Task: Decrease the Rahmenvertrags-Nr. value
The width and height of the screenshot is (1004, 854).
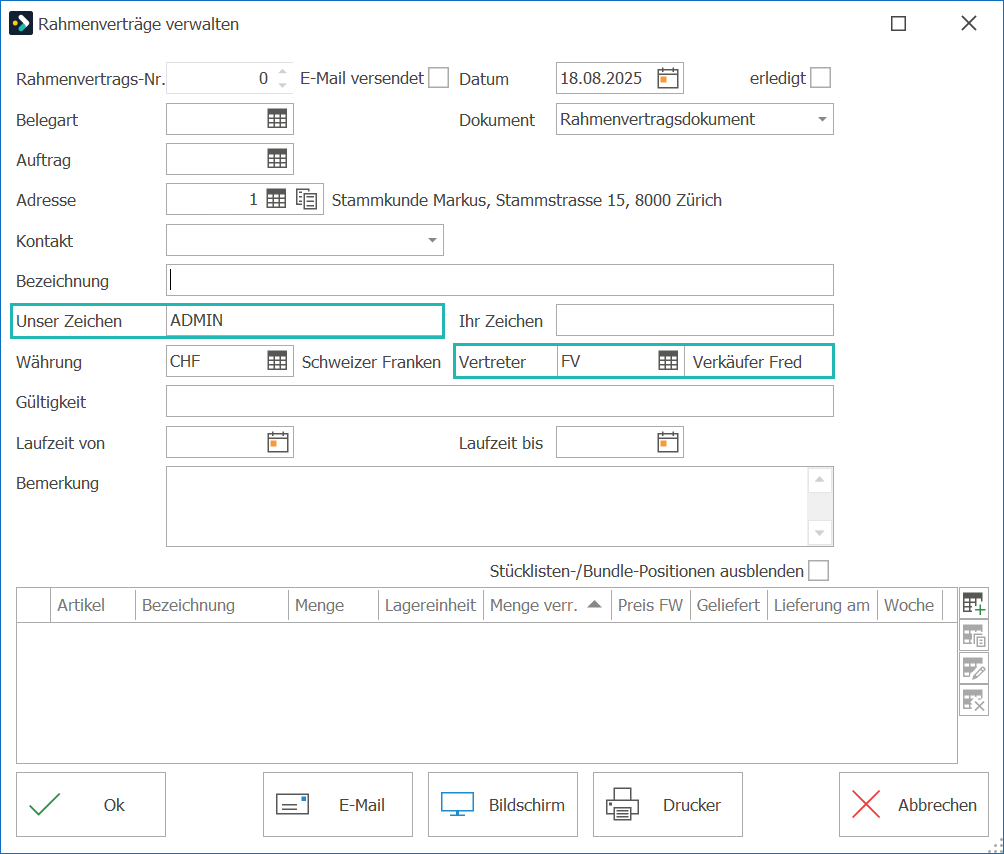Action: (x=282, y=85)
